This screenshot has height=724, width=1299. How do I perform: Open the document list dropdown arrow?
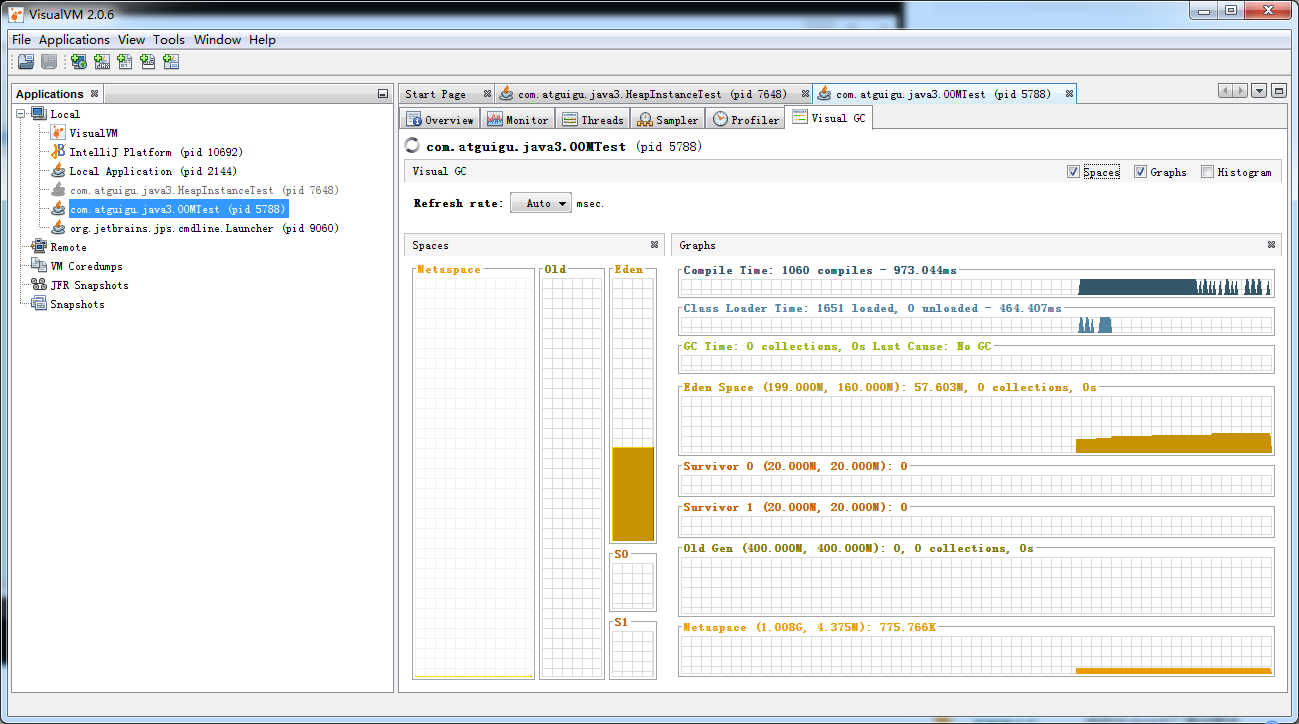click(1259, 91)
